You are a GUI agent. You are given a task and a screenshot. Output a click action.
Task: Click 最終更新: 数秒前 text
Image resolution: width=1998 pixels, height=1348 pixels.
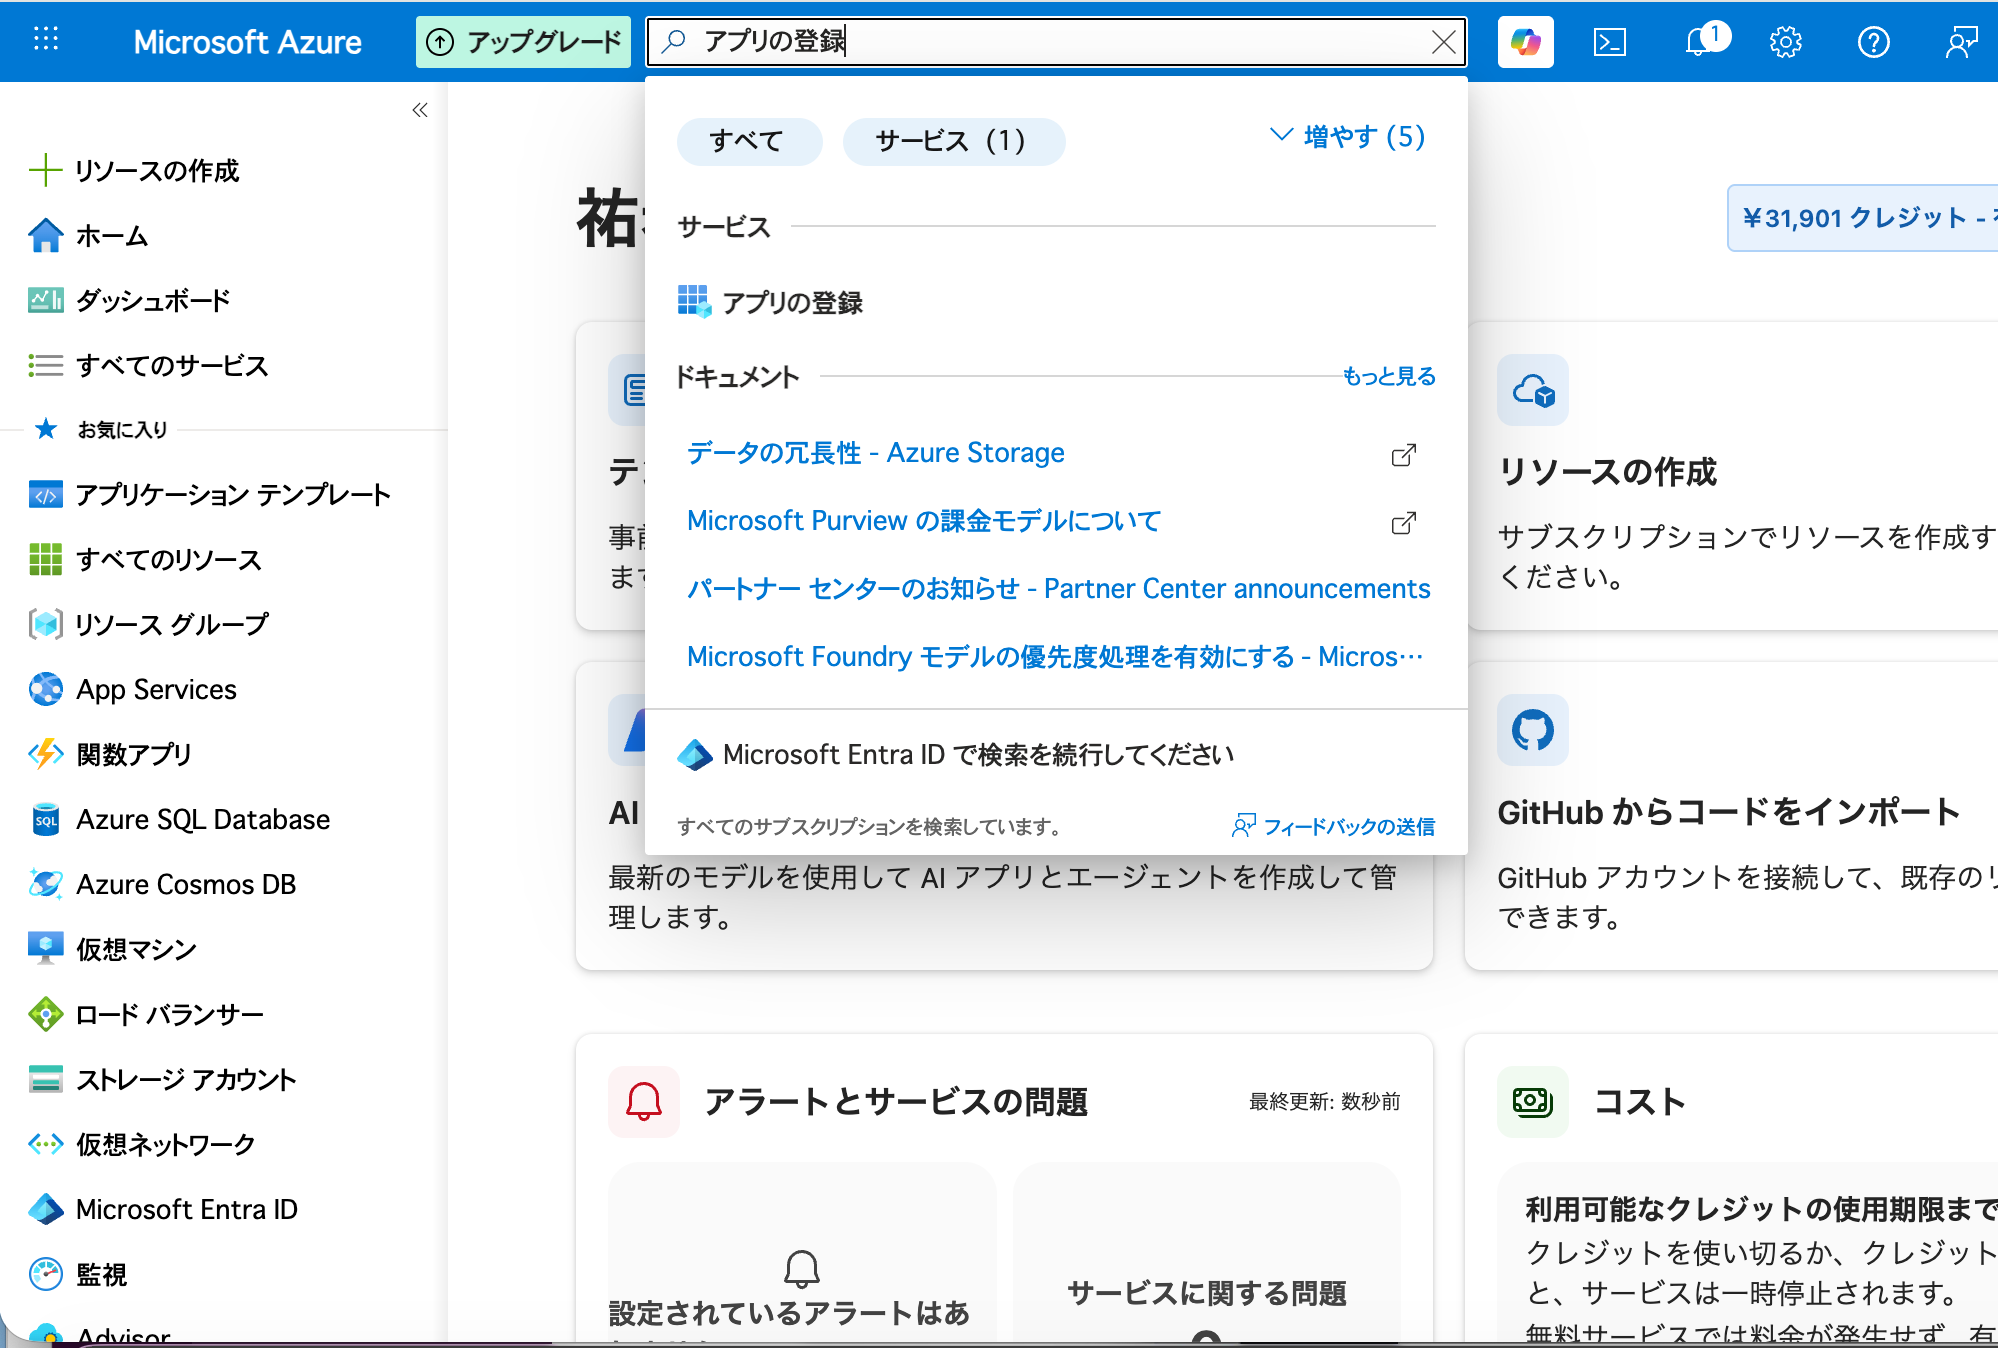(1324, 1102)
